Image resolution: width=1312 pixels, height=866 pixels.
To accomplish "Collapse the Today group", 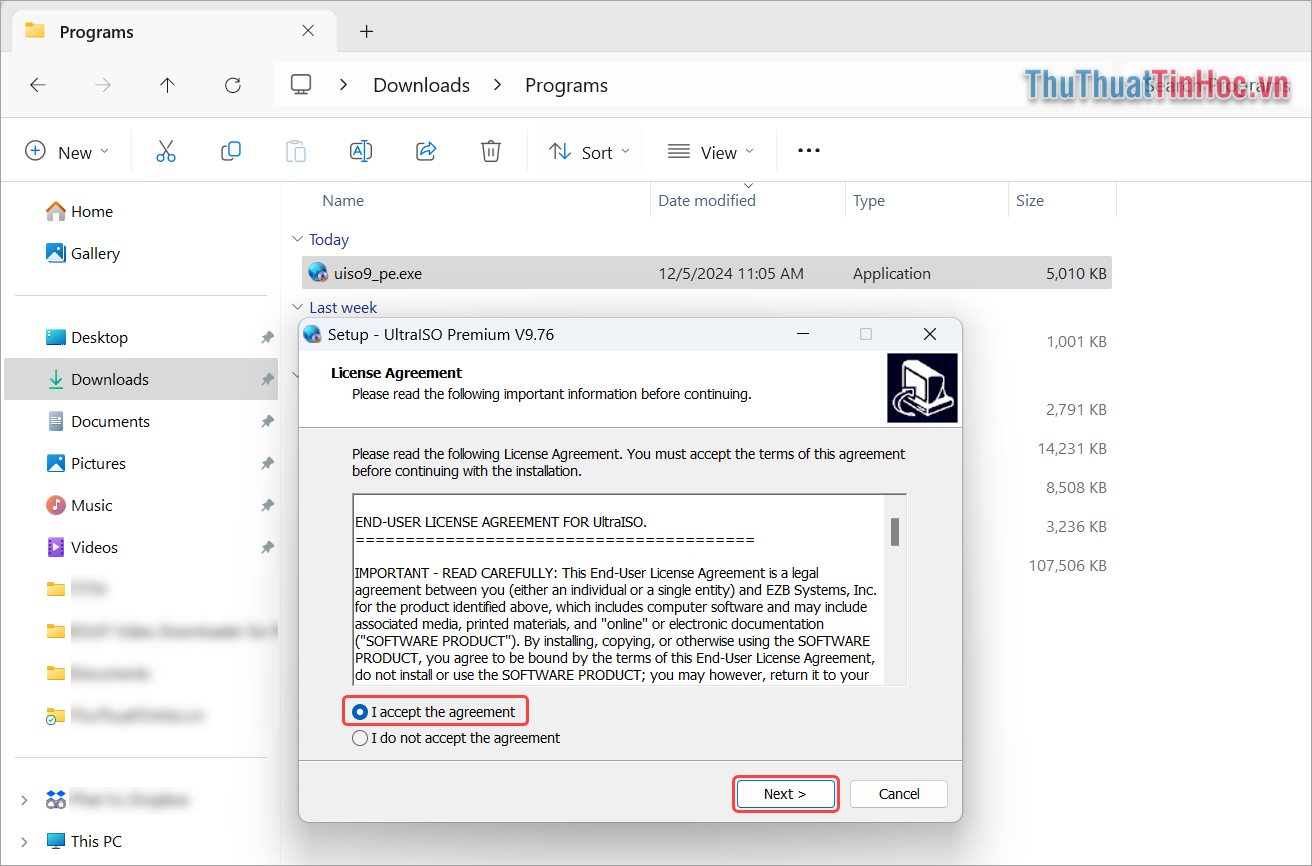I will click(297, 239).
